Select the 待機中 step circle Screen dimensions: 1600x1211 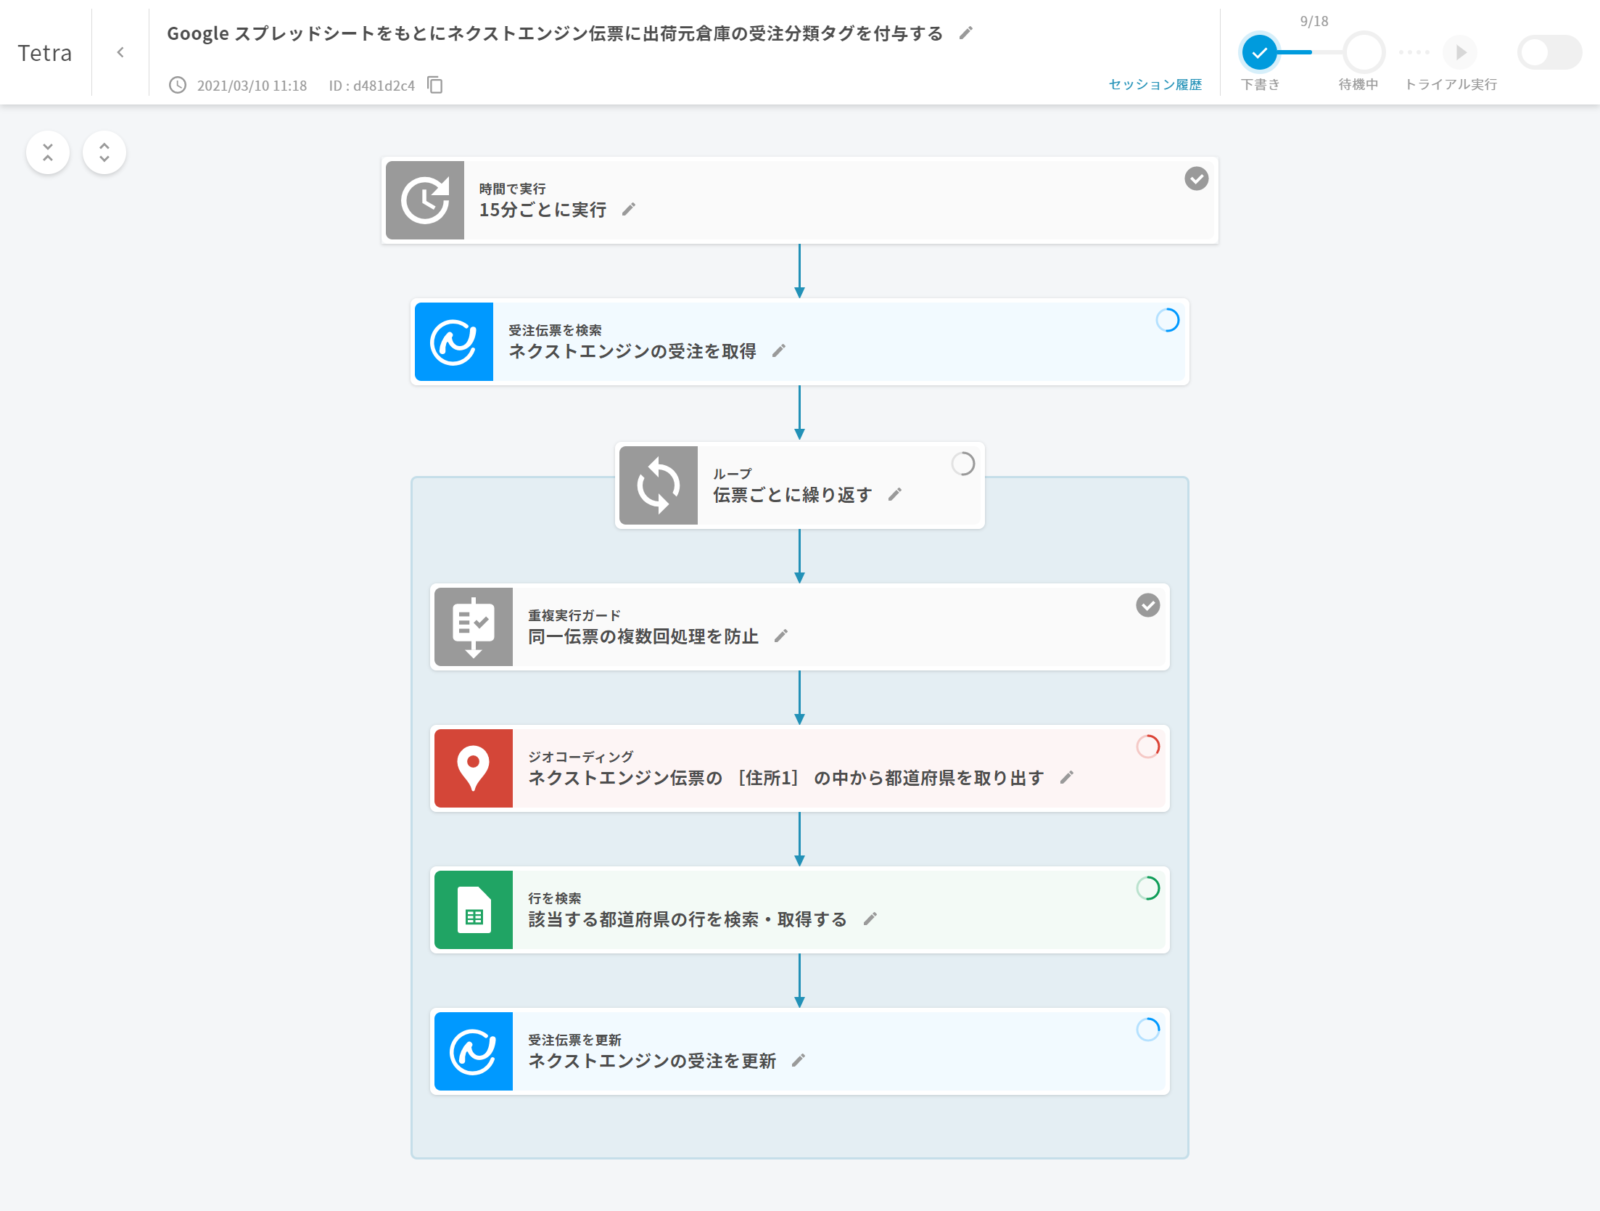tap(1363, 52)
